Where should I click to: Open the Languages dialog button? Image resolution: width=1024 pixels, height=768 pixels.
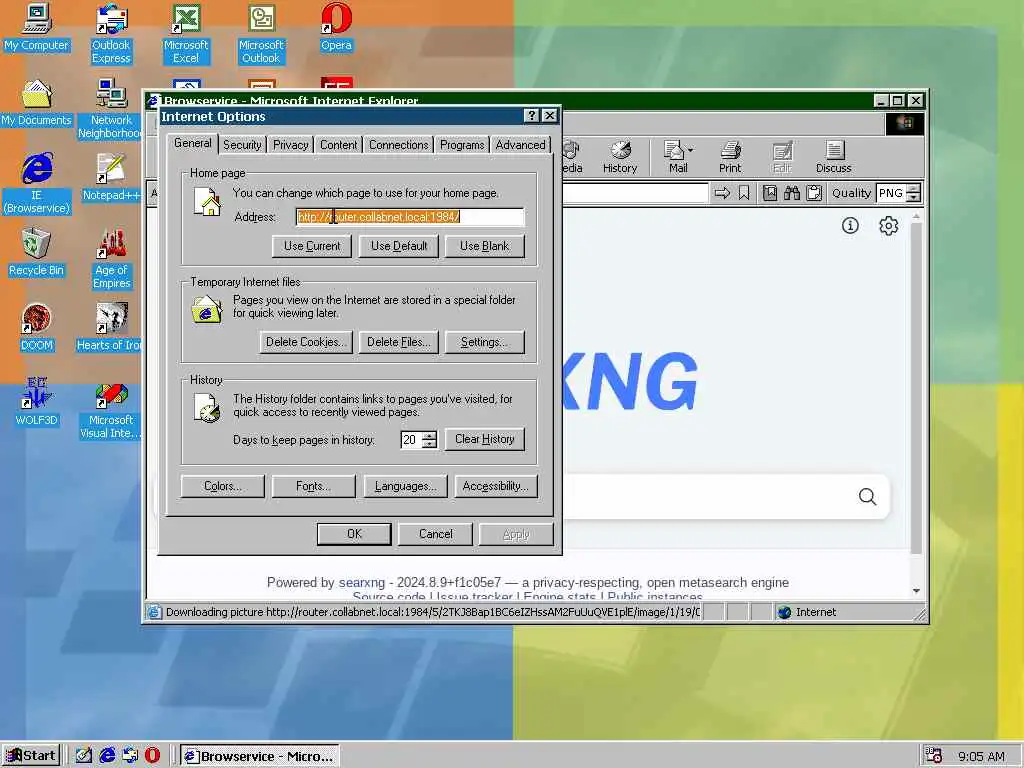405,486
